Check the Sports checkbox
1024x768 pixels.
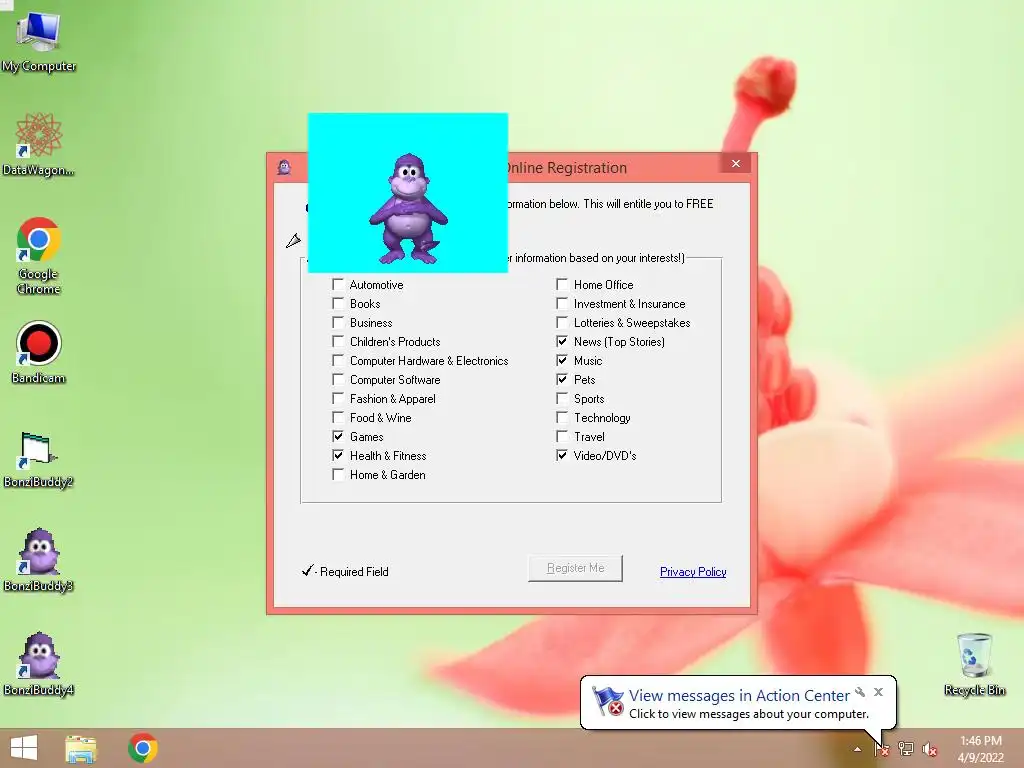point(562,398)
